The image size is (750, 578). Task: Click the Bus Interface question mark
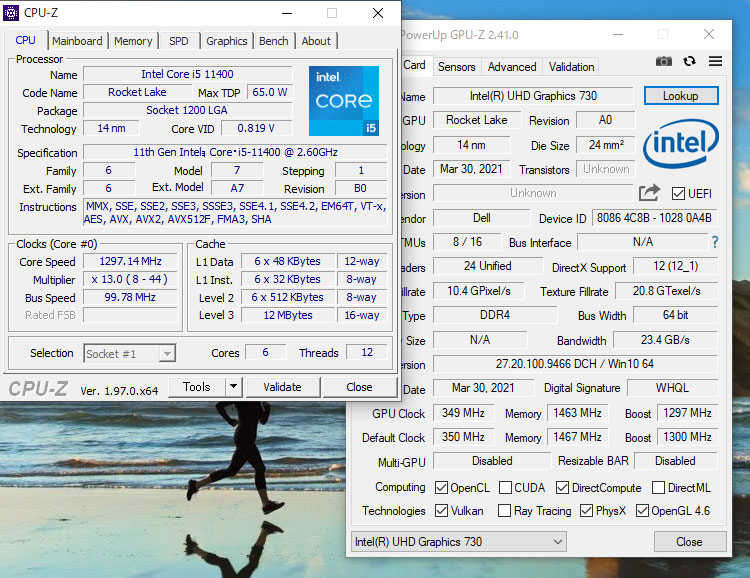[715, 242]
